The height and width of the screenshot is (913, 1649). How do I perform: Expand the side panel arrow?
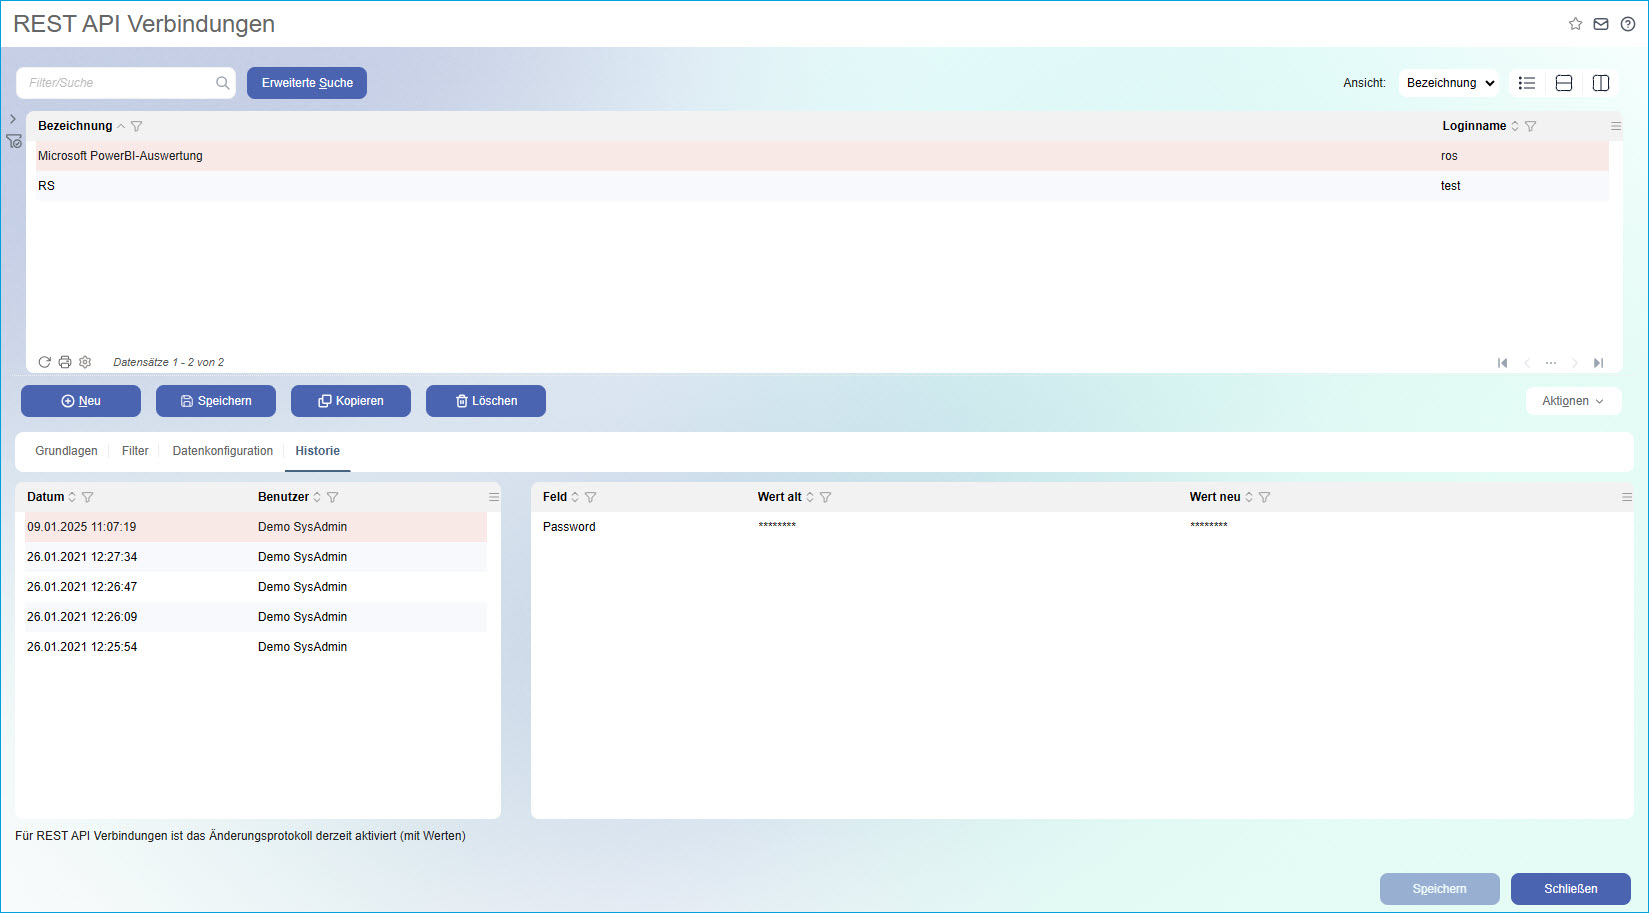[x=13, y=119]
